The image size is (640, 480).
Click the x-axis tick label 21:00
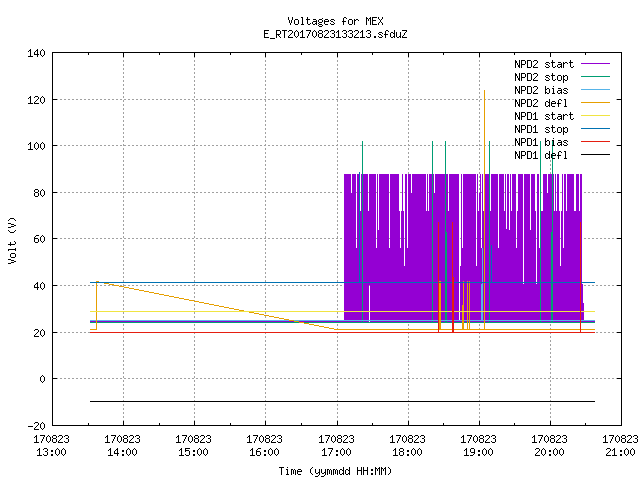click(x=620, y=452)
